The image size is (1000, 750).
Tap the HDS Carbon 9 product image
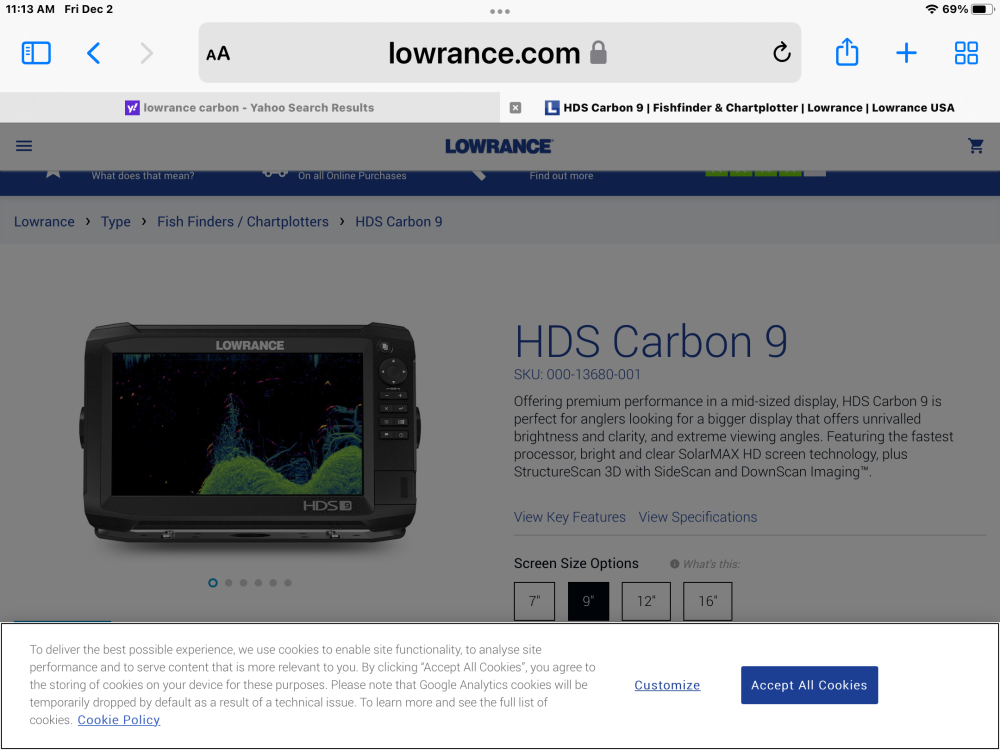250,432
